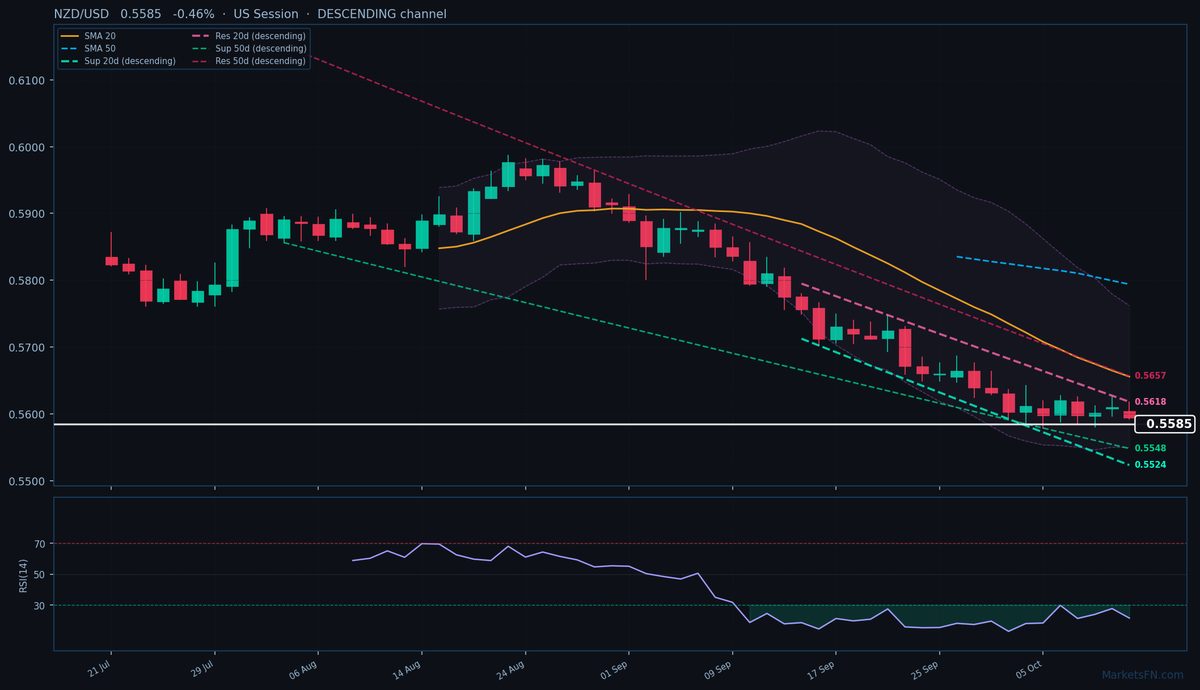
Task: Click the 09 Sep date label
Action: click(x=719, y=669)
